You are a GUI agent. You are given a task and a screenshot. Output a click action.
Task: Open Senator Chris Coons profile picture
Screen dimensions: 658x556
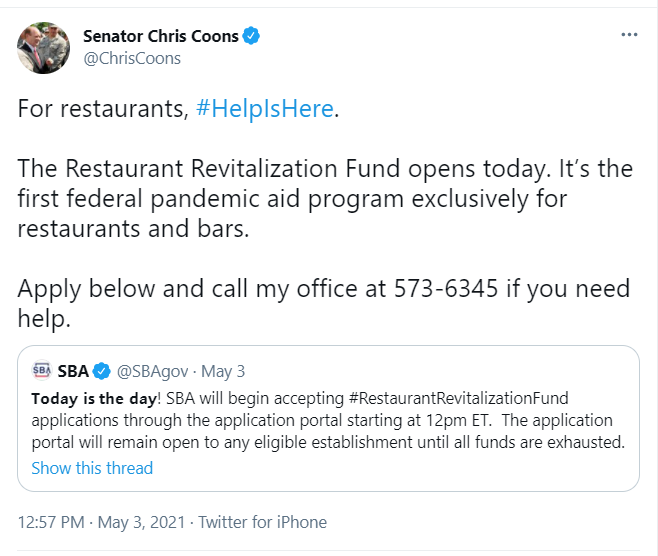pyautogui.click(x=43, y=48)
